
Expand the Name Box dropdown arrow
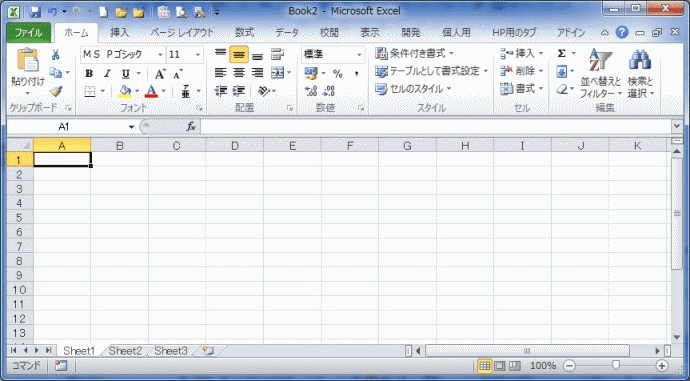[131, 127]
